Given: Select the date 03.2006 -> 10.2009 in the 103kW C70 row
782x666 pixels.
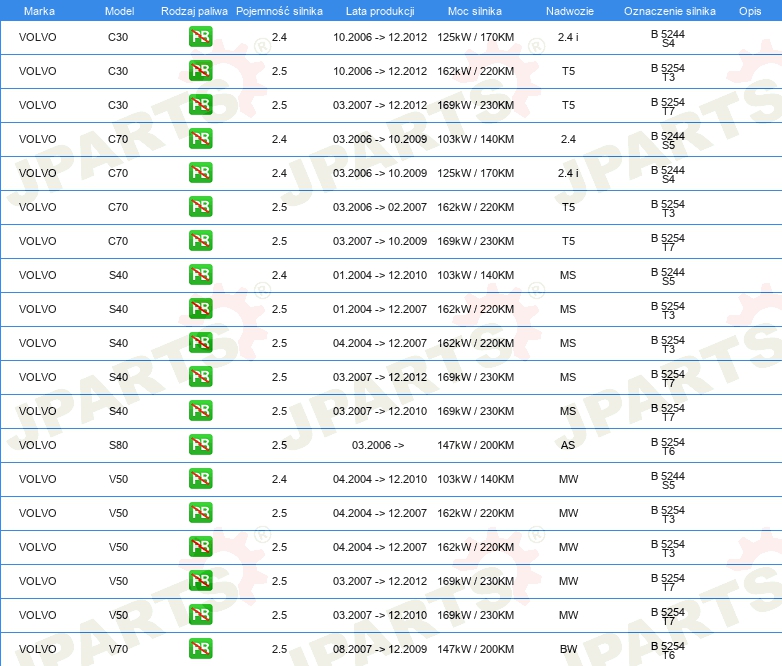Looking at the screenshot, I should (380, 139).
